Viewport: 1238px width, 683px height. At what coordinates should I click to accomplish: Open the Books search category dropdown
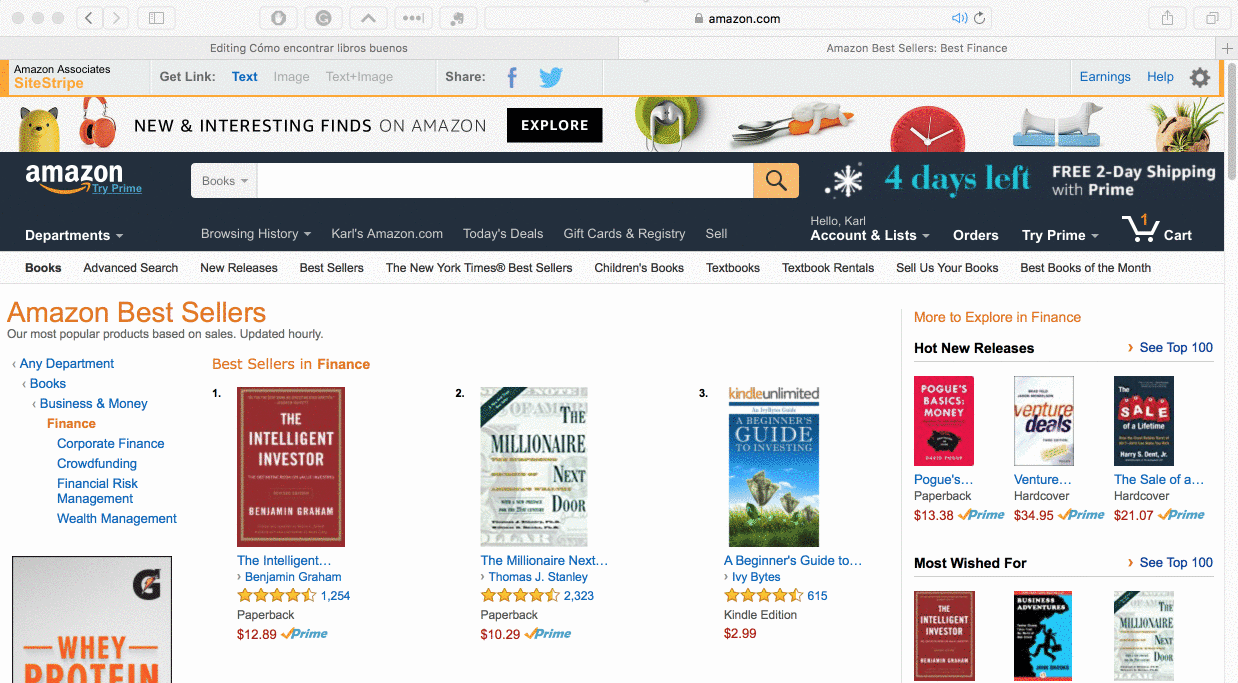tap(224, 181)
